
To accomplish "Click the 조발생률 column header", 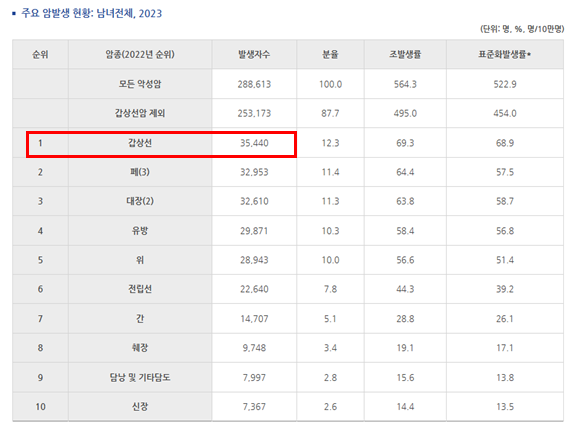I will (x=405, y=54).
